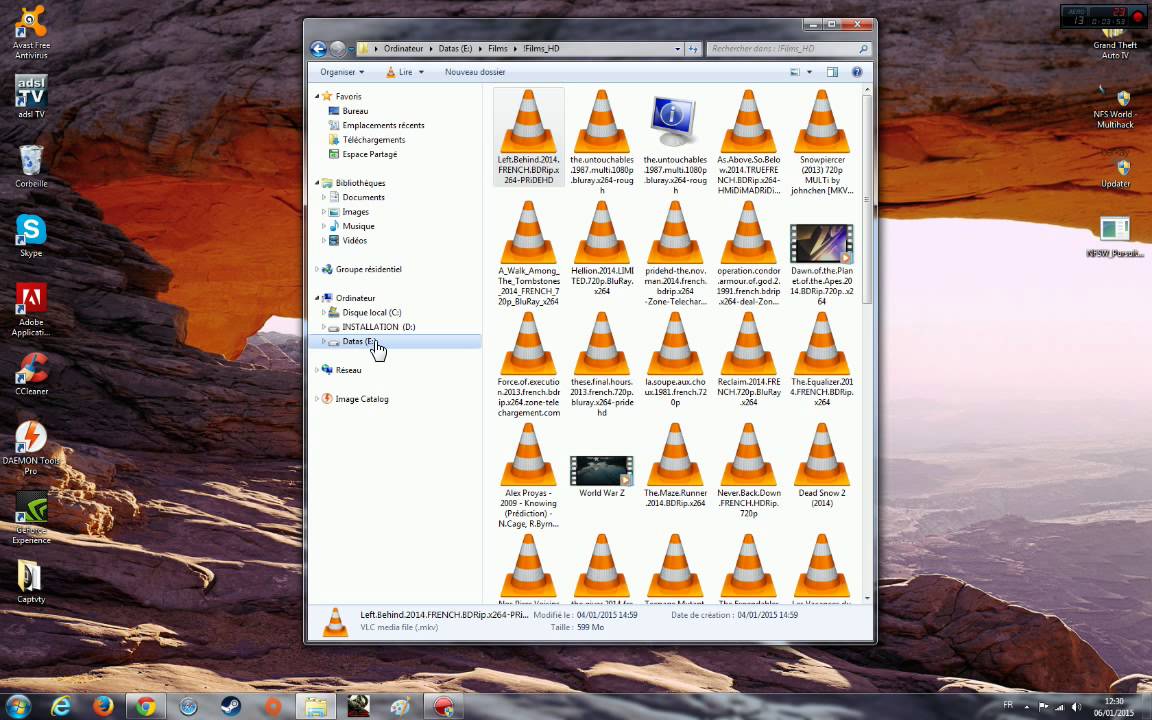Viewport: 1152px width, 720px height.
Task: Select pridehd-the.november.man.2014 file
Action: coord(675,233)
